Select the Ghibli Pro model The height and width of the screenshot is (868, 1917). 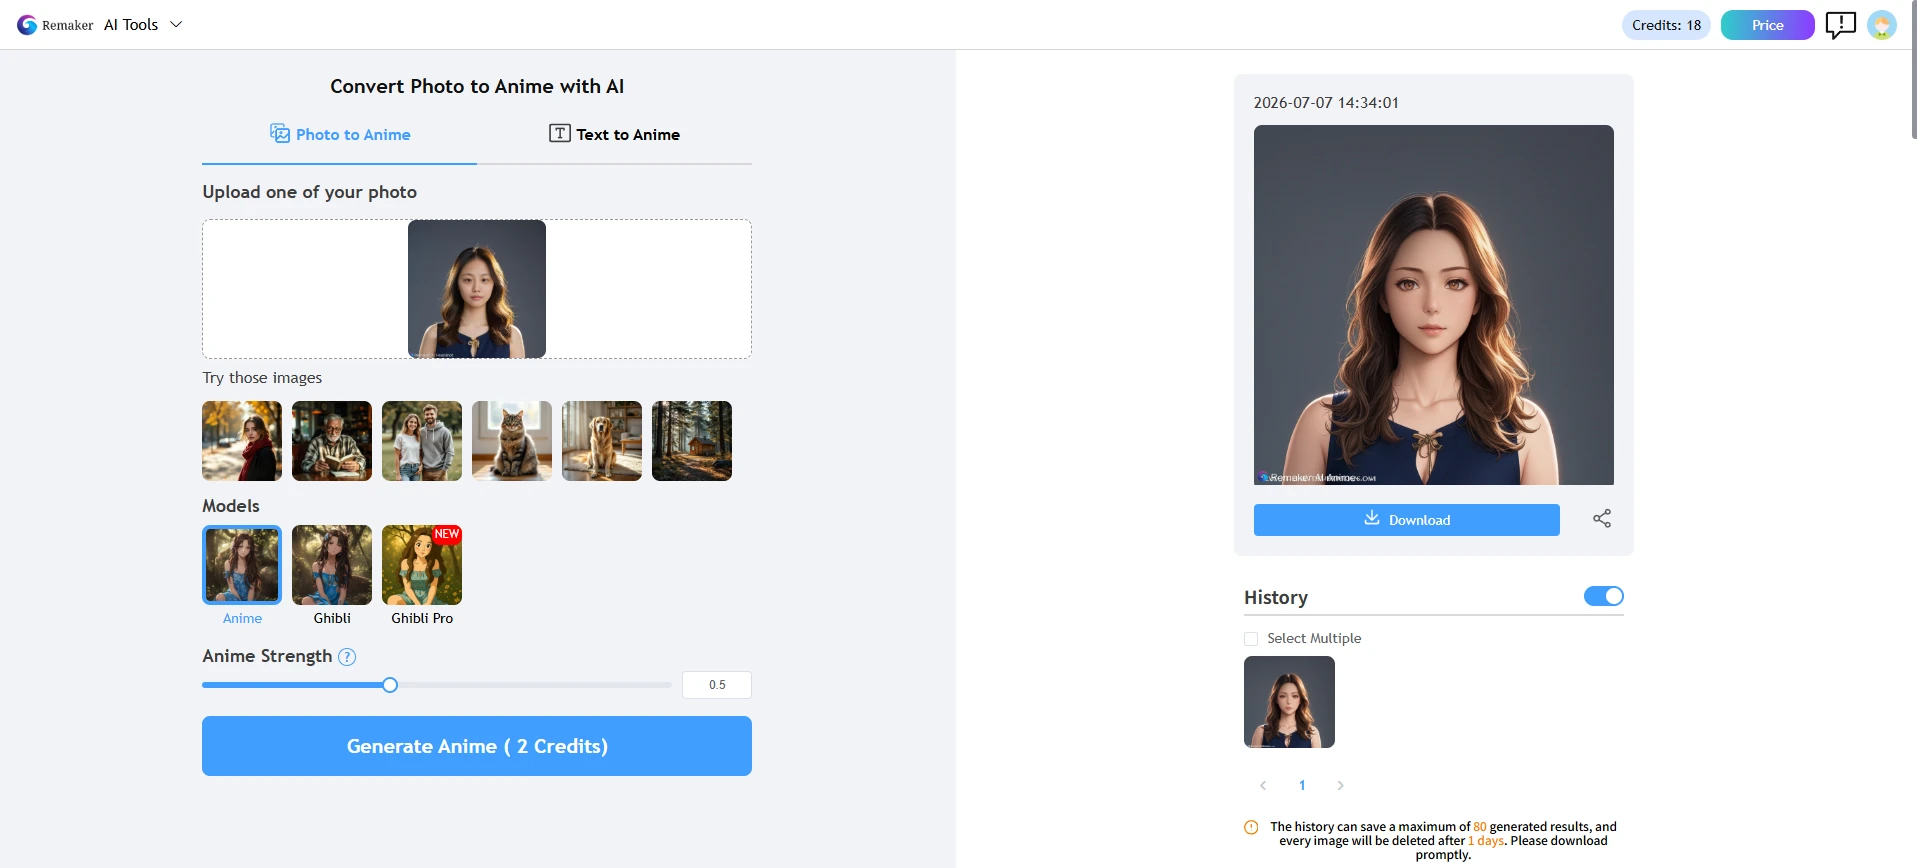422,565
